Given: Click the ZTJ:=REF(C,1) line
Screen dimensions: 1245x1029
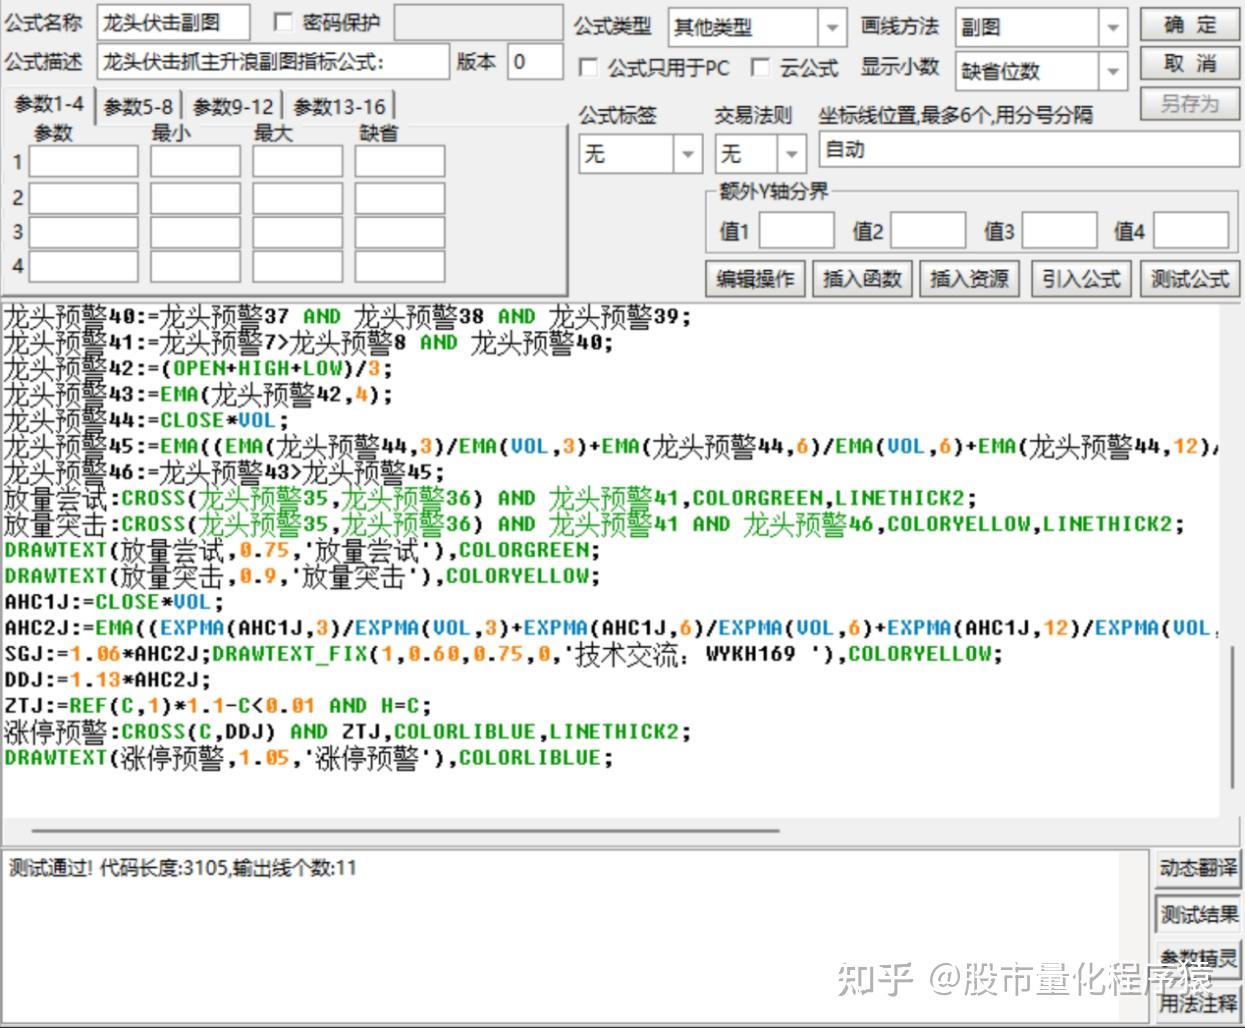Looking at the screenshot, I should [x=218, y=706].
